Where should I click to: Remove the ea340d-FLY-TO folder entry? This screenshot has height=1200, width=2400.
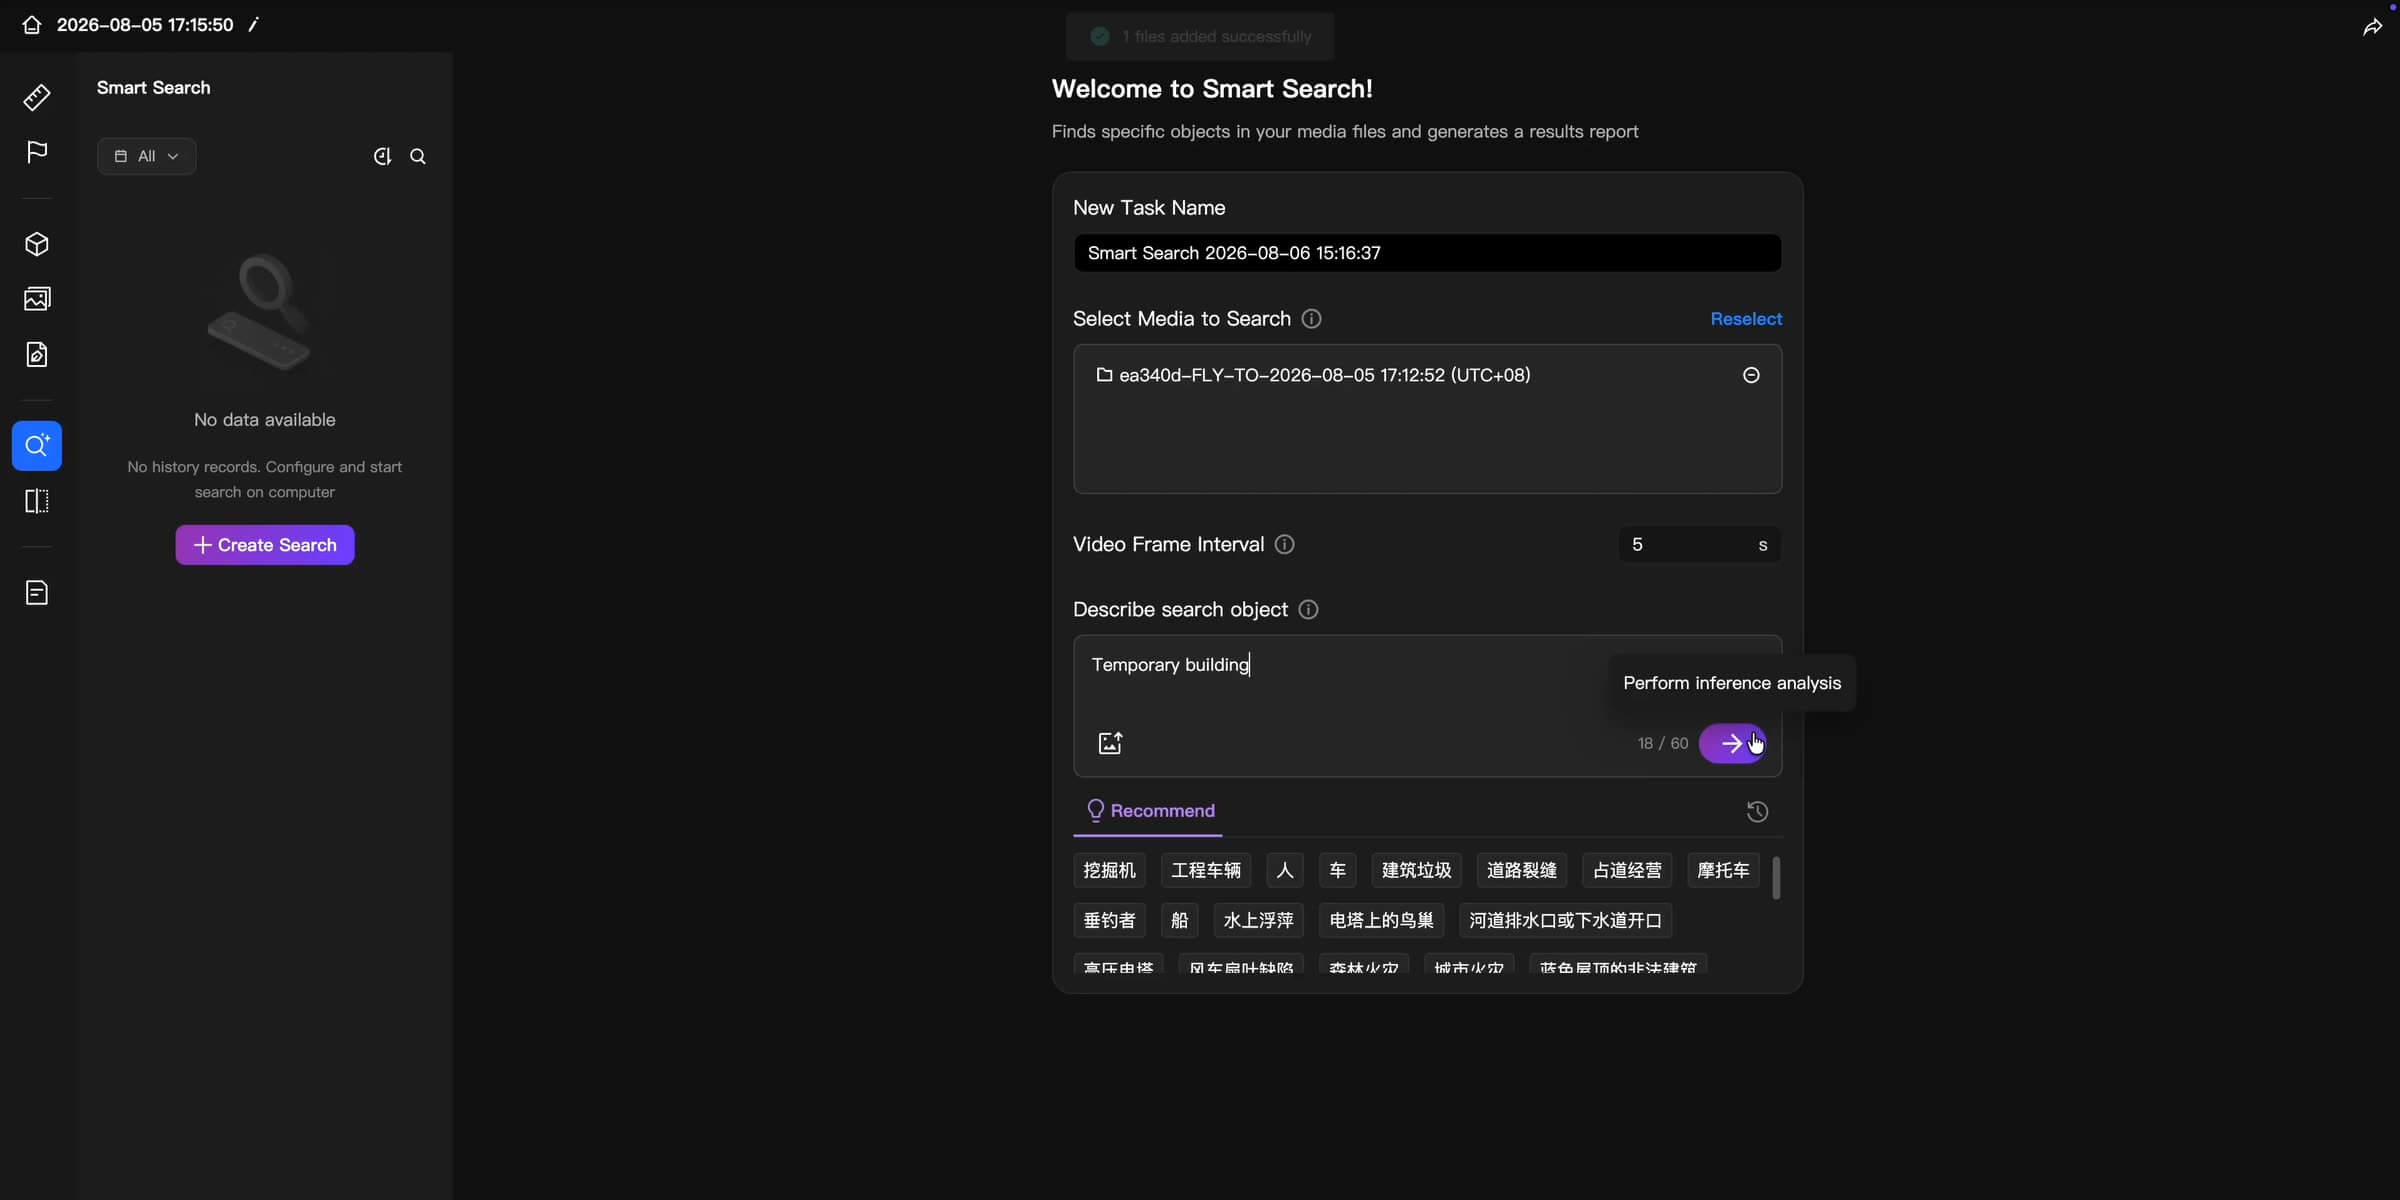point(1751,375)
